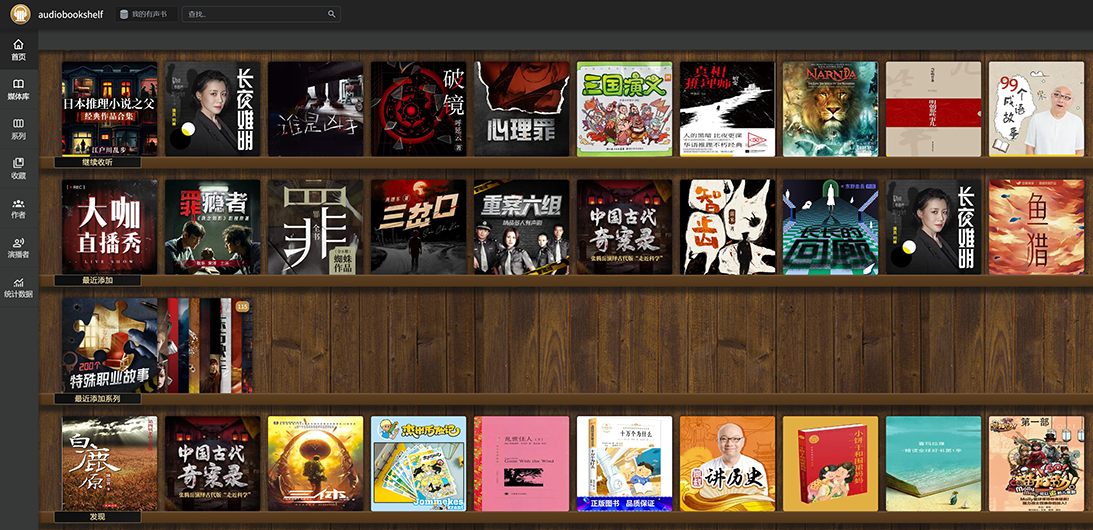Open 破镜 book cover
1093x530 pixels.
click(x=418, y=109)
